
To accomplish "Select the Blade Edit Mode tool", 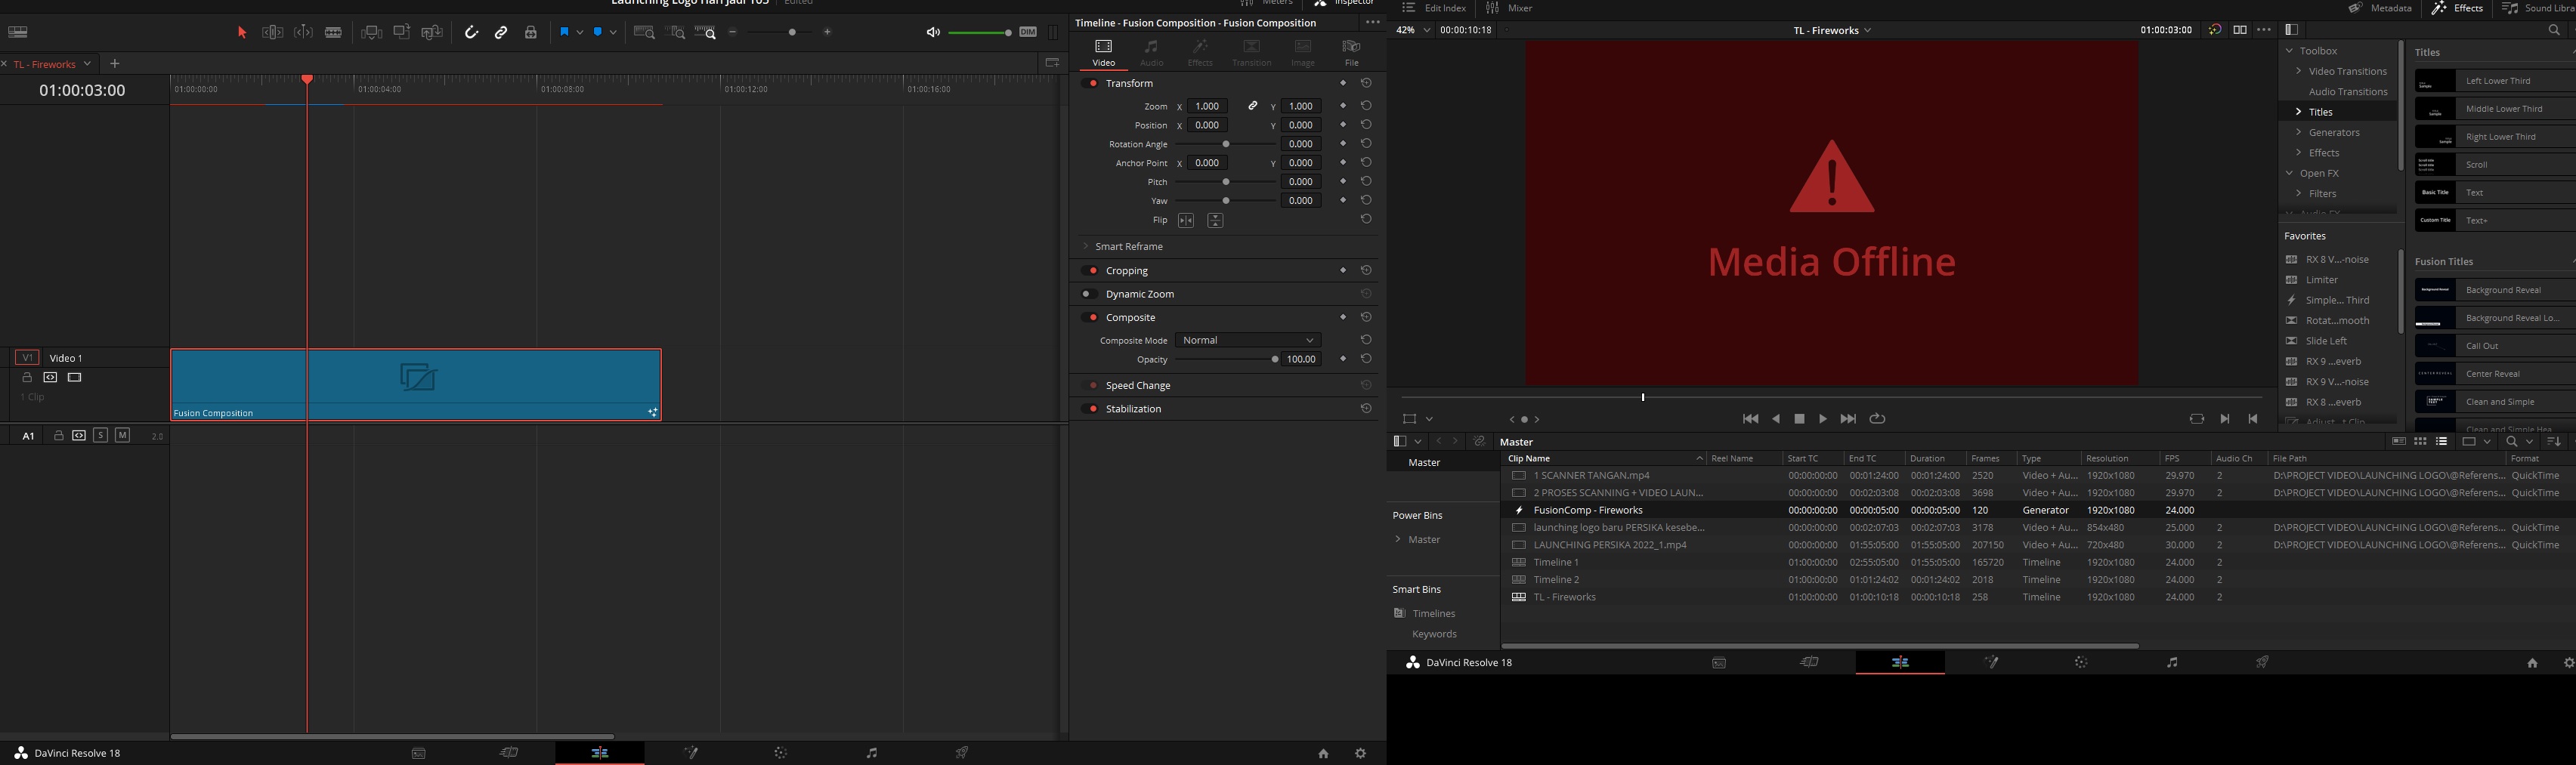I will (x=334, y=33).
